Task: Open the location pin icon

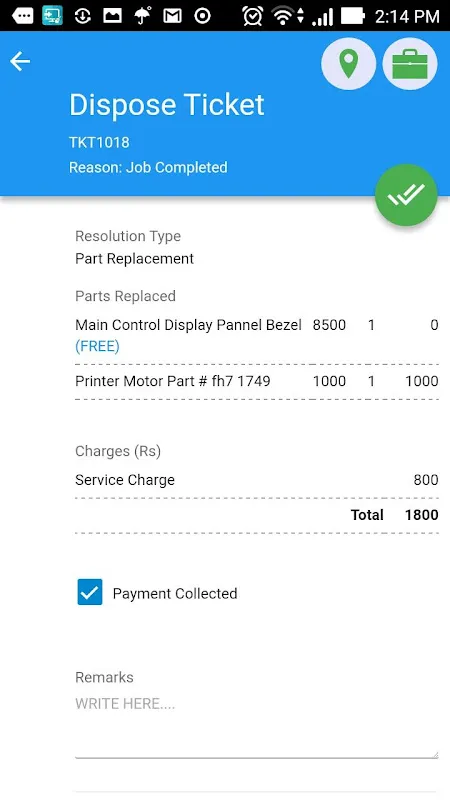Action: (348, 64)
